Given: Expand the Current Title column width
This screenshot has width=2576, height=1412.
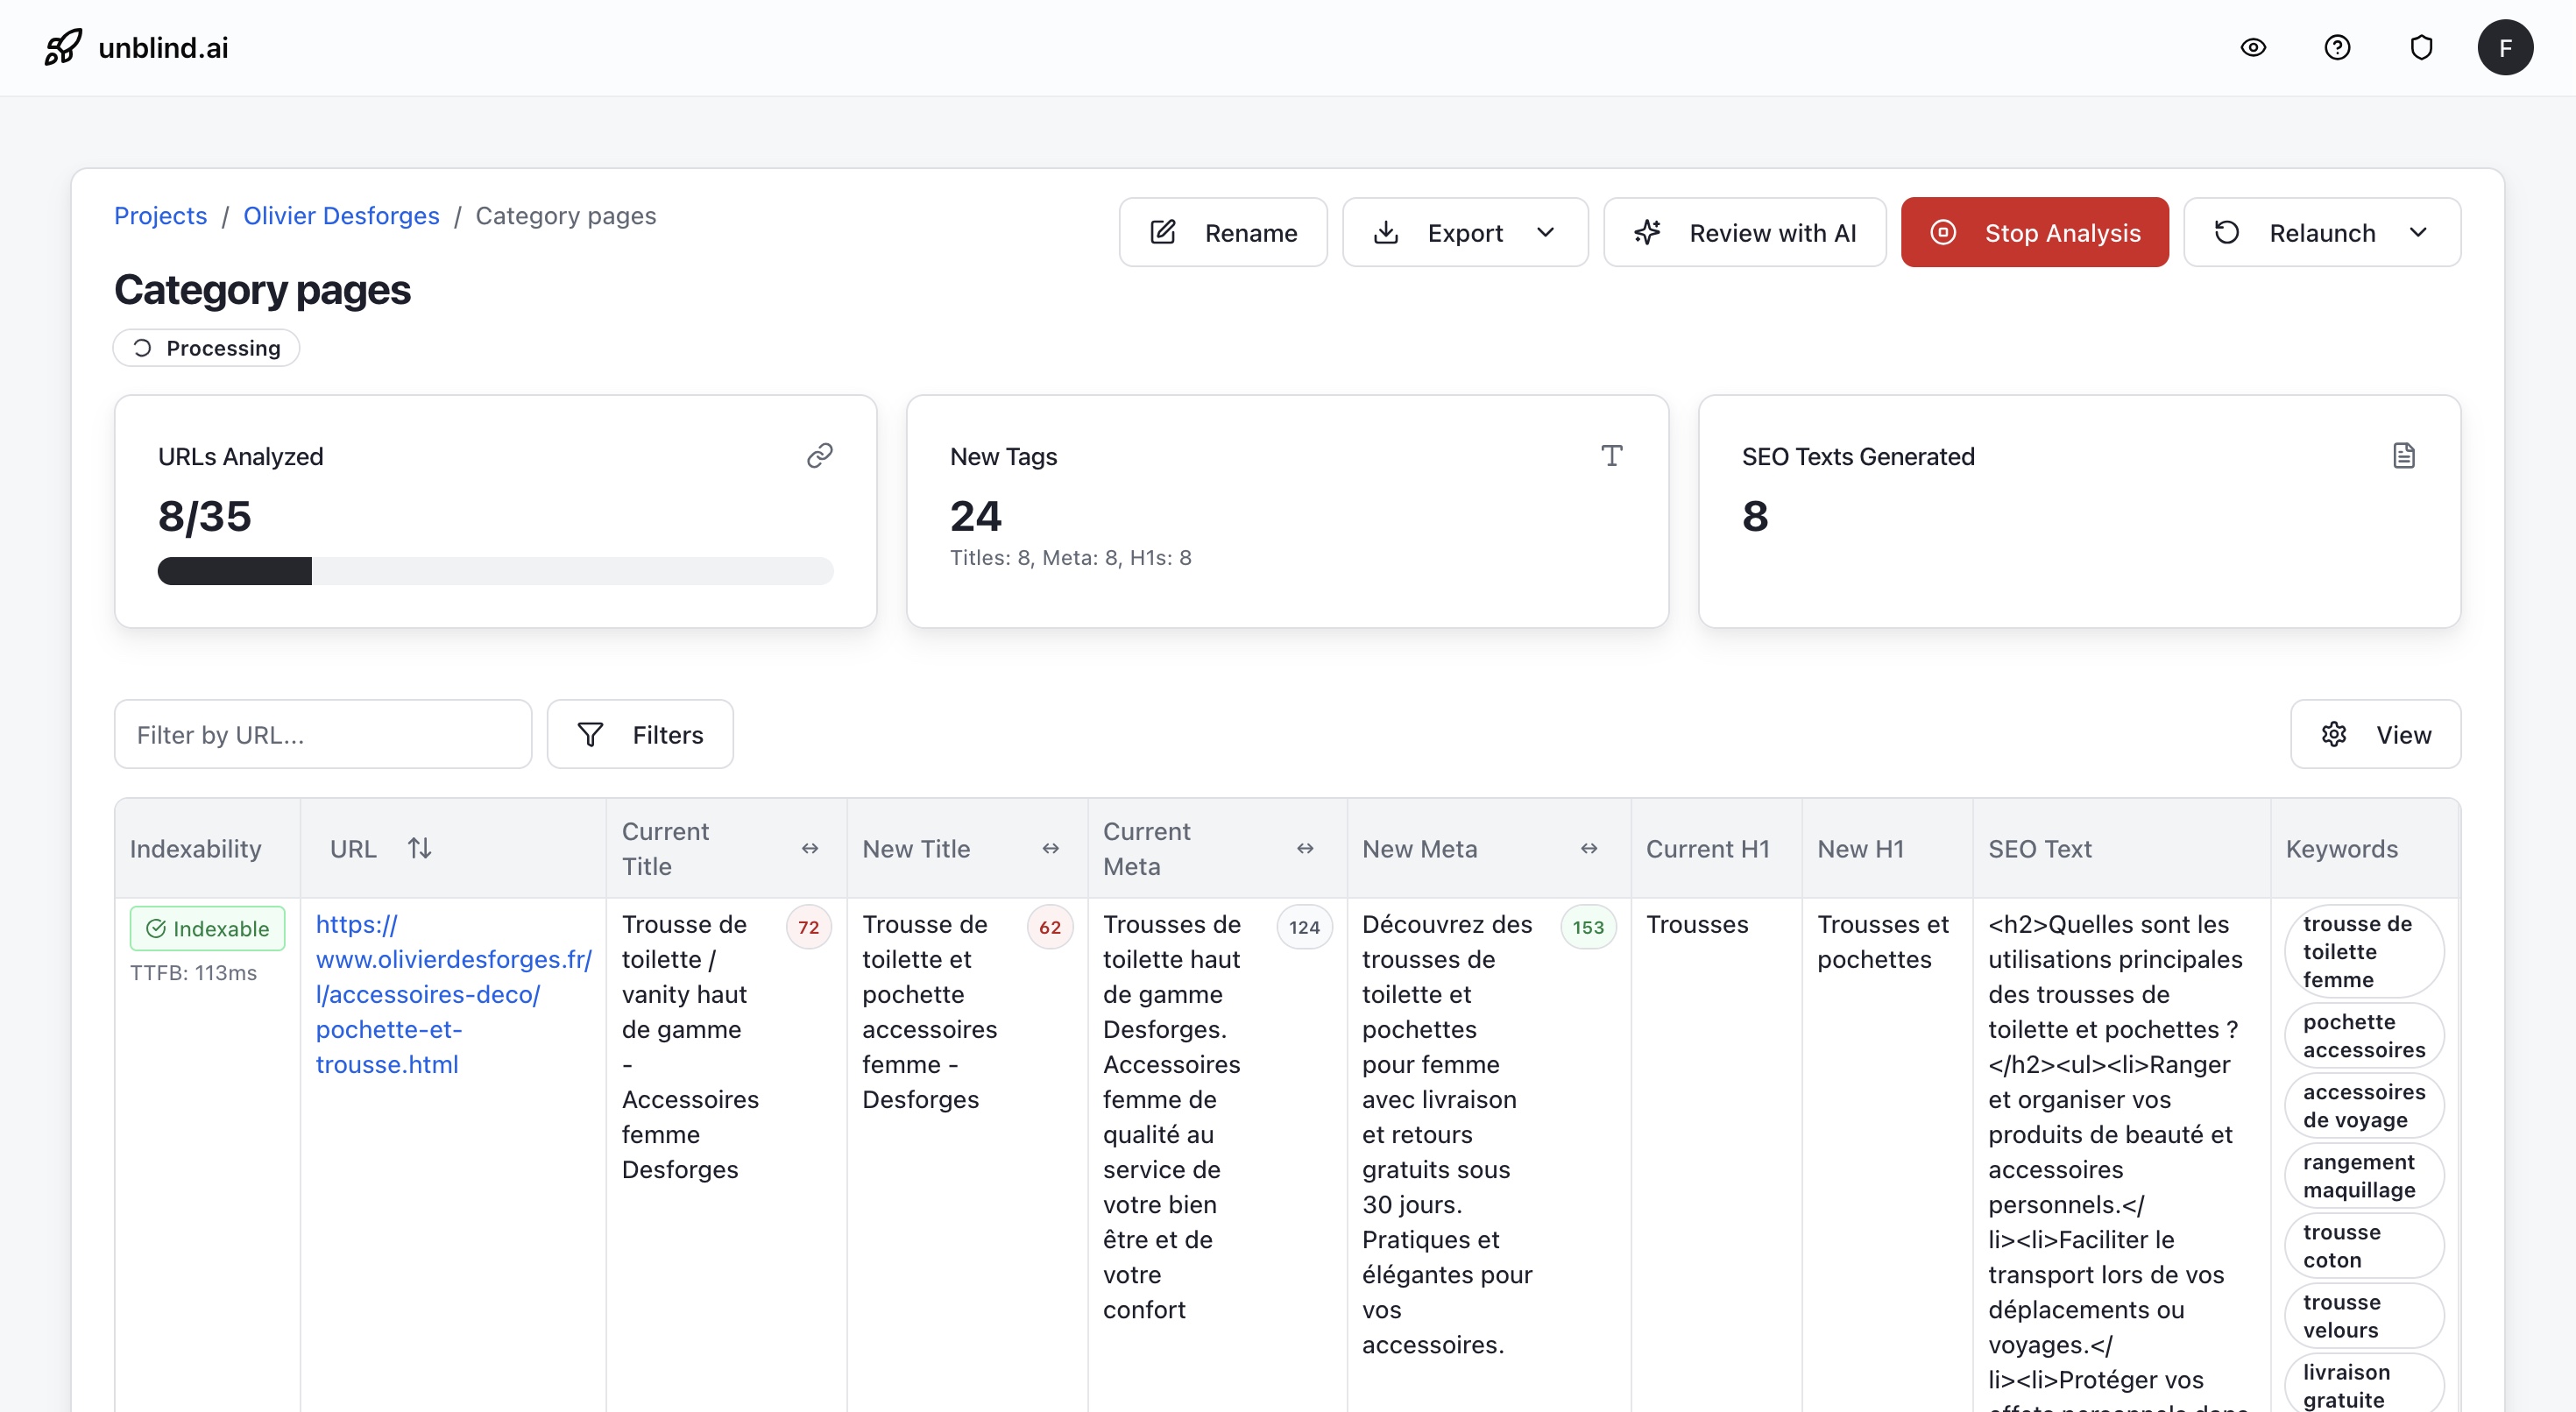Looking at the screenshot, I should pyautogui.click(x=810, y=848).
